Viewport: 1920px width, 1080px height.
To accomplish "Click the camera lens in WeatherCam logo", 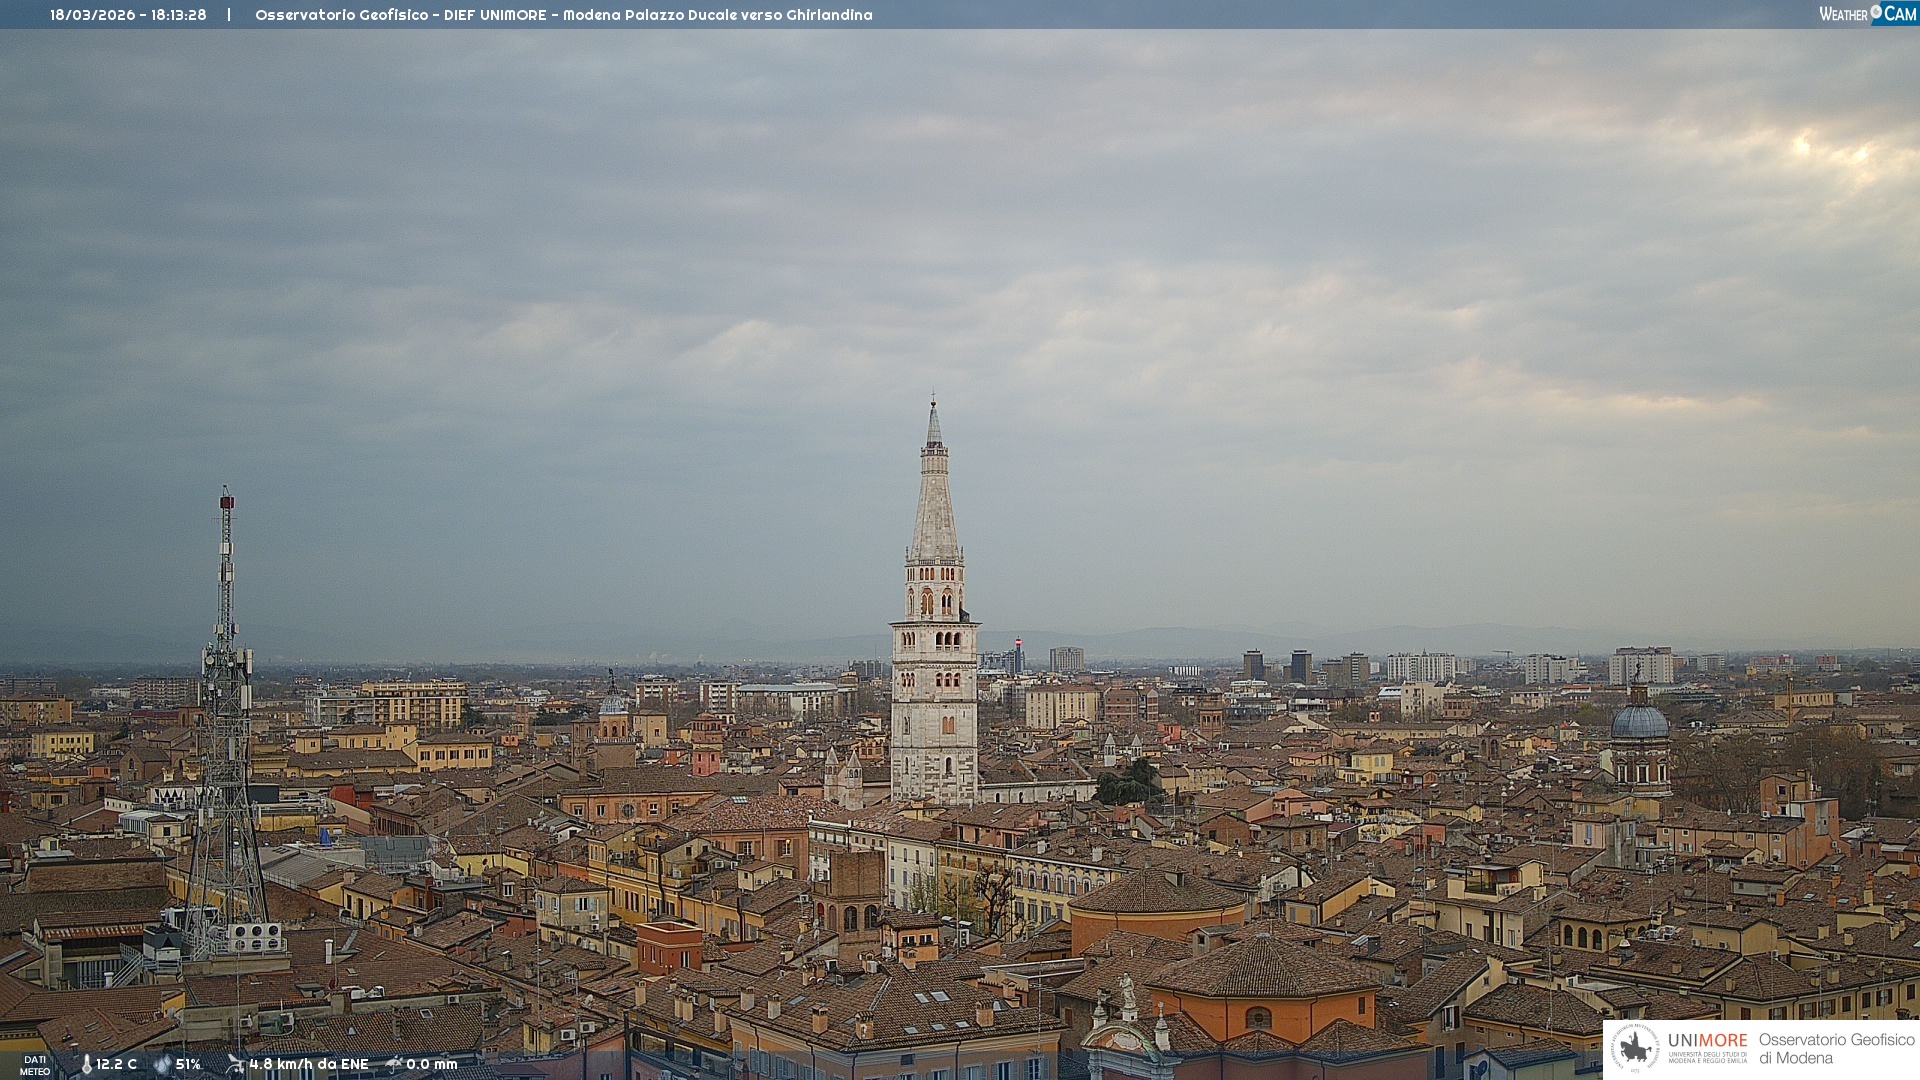I will (1876, 11).
